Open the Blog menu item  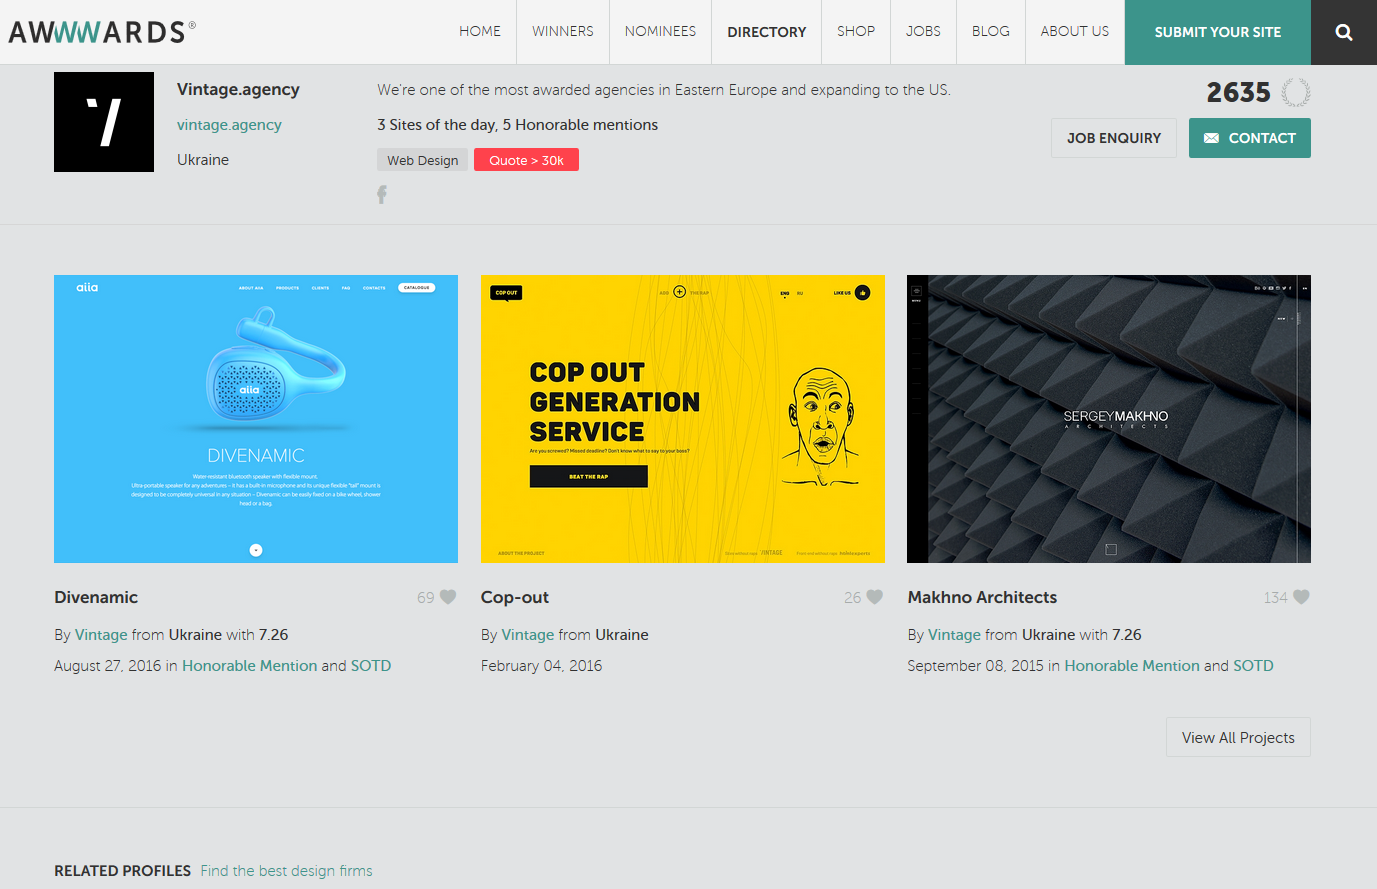(x=991, y=32)
